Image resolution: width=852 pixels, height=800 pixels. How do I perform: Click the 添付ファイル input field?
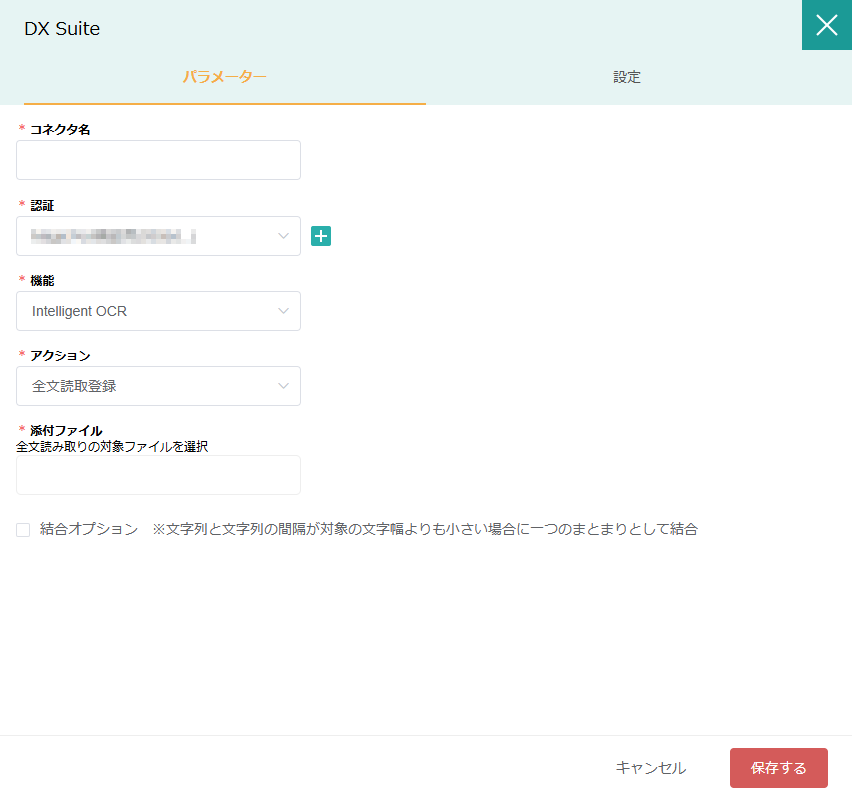click(158, 475)
